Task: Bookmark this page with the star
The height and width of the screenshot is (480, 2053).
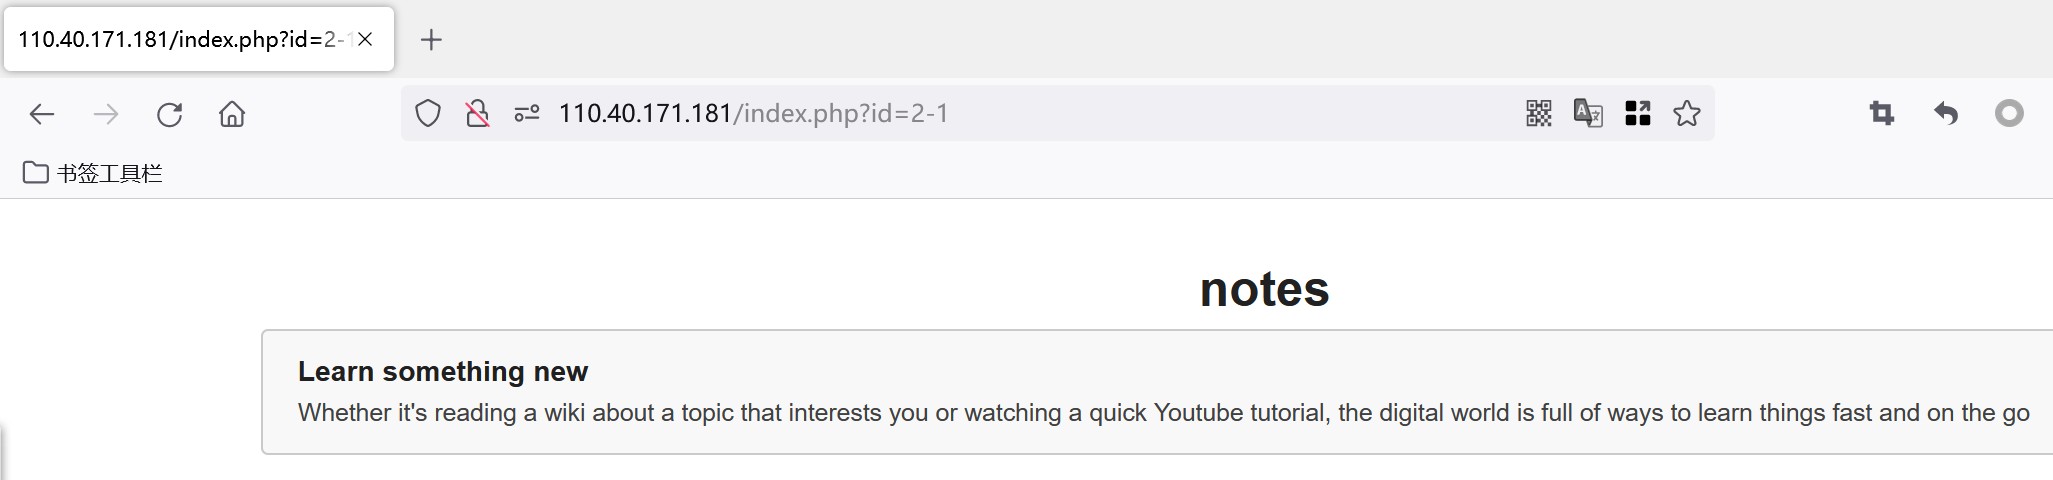Action: [x=1687, y=114]
